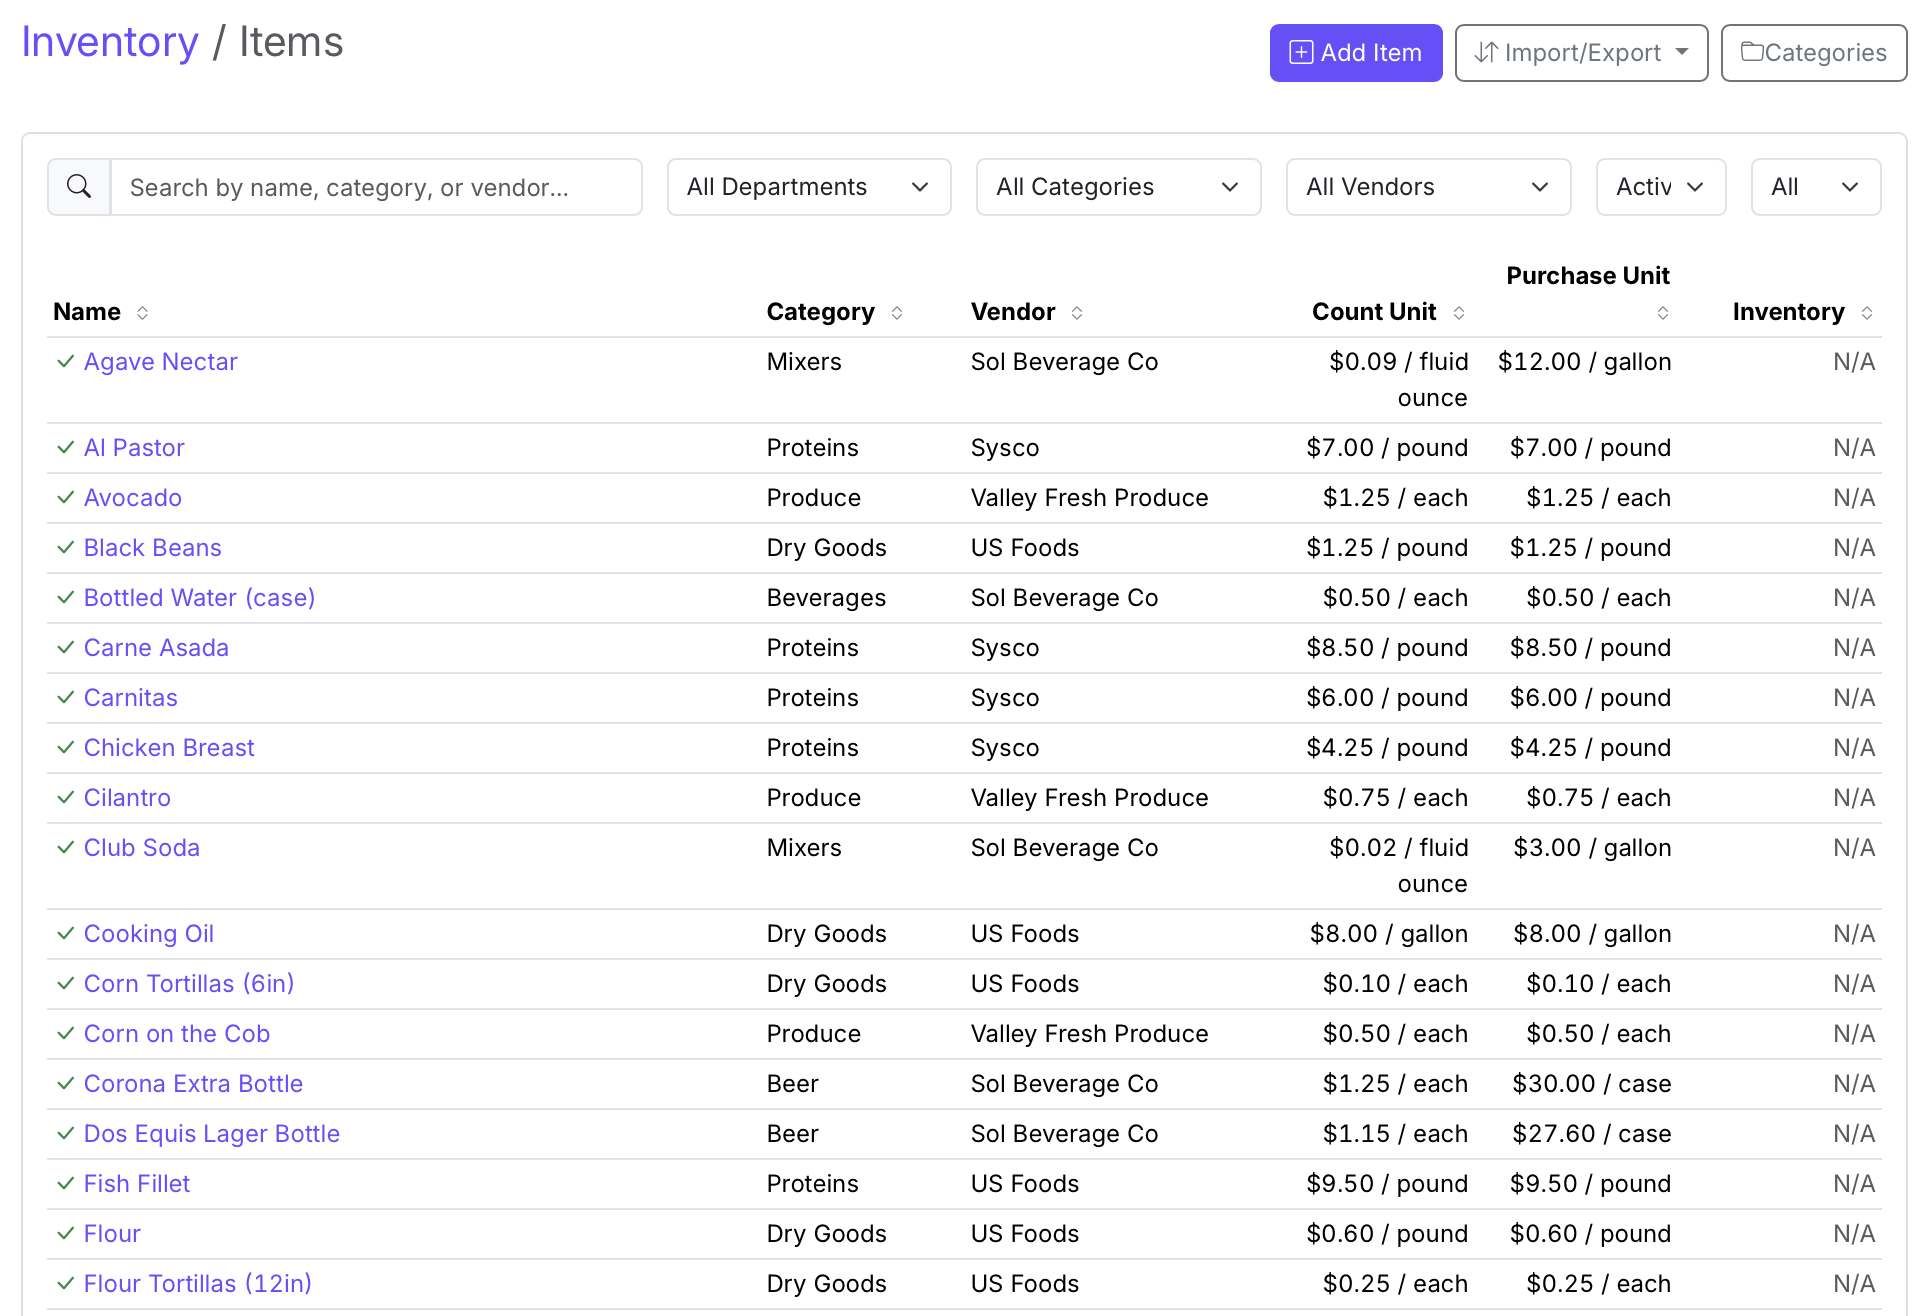Viewport: 1924px width, 1316px height.
Task: Click the checkmark beside Avocado
Action: (x=66, y=498)
